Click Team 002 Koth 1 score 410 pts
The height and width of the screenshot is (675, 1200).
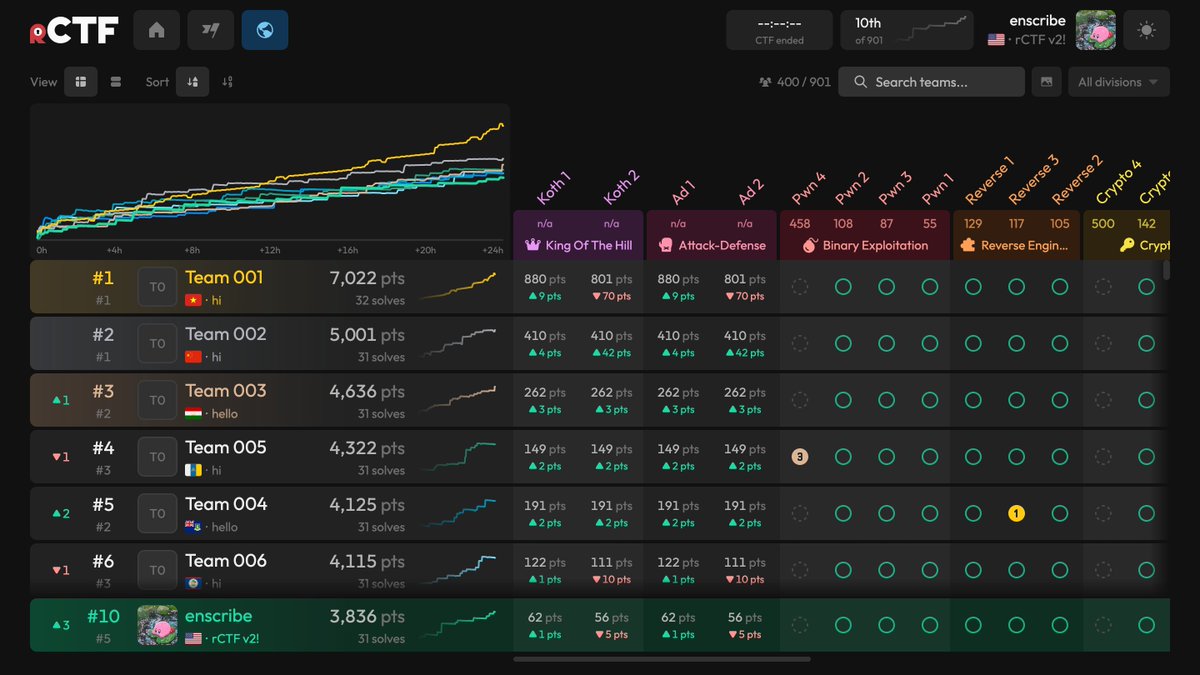tap(544, 336)
